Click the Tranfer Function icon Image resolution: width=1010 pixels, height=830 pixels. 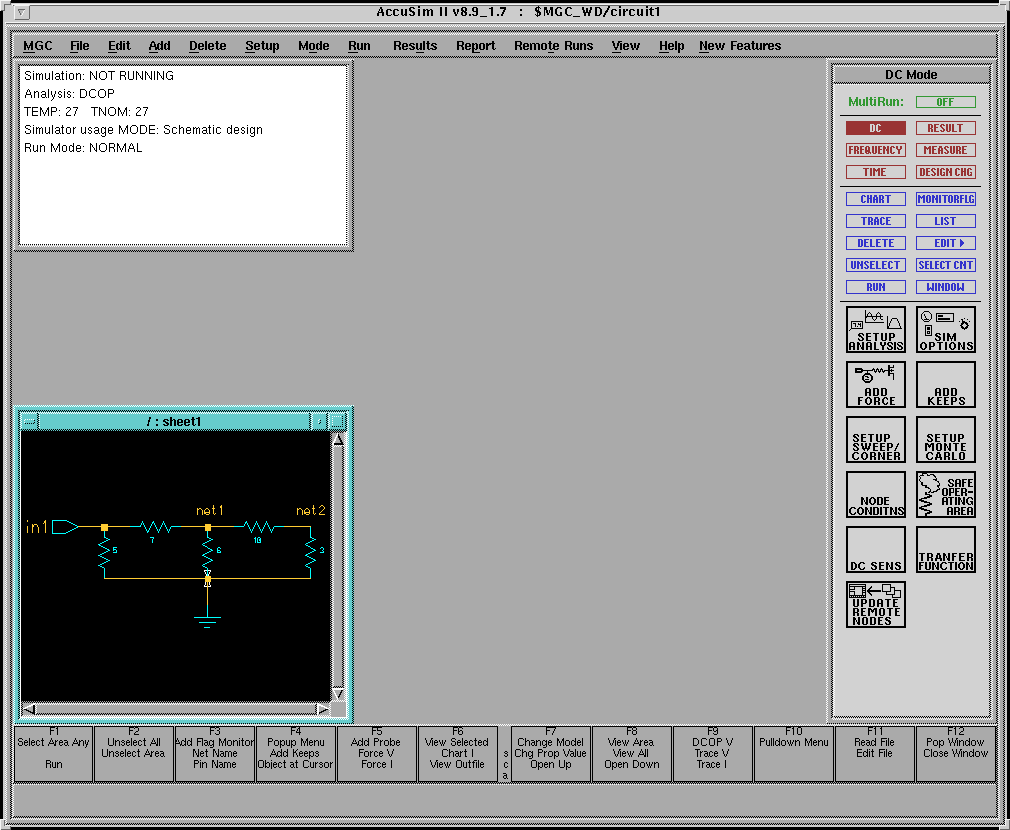(x=946, y=550)
